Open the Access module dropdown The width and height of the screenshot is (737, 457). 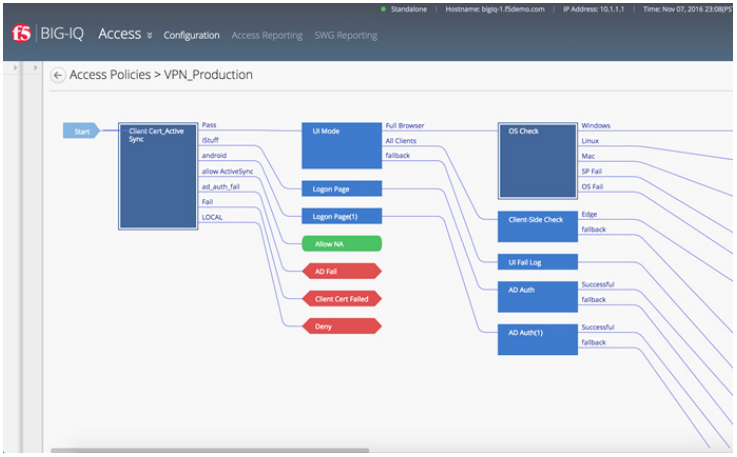pyautogui.click(x=125, y=34)
